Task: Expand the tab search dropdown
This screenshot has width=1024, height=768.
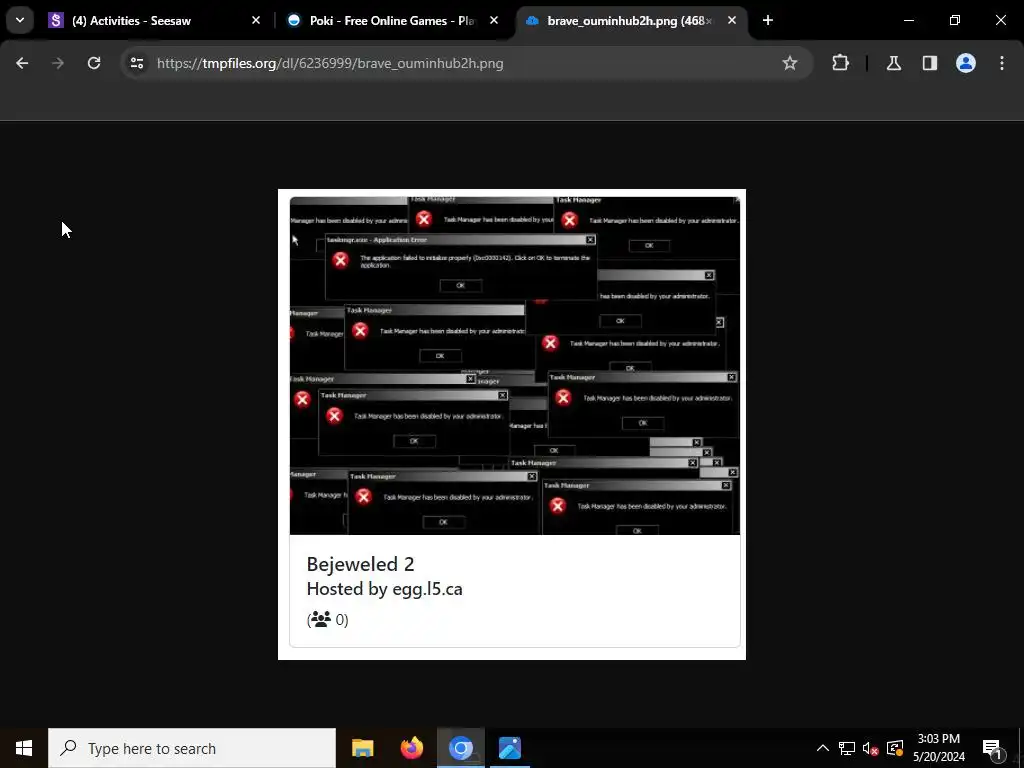Action: tap(20, 20)
